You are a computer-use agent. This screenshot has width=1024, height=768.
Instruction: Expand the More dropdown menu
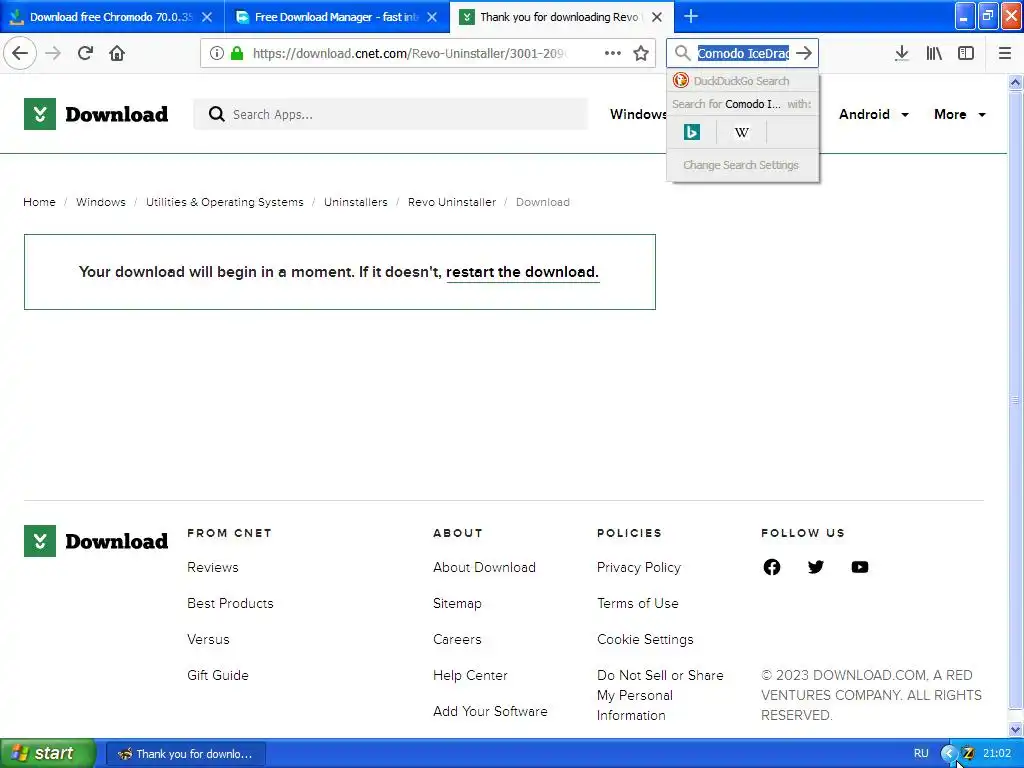point(959,114)
